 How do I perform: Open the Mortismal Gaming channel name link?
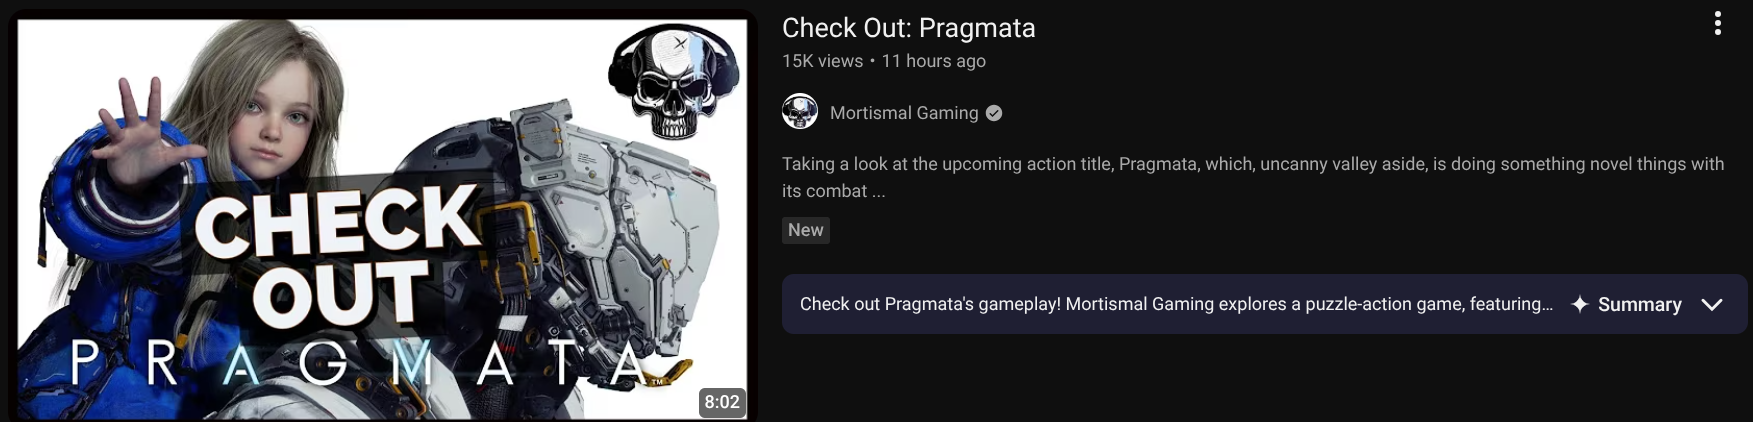904,113
